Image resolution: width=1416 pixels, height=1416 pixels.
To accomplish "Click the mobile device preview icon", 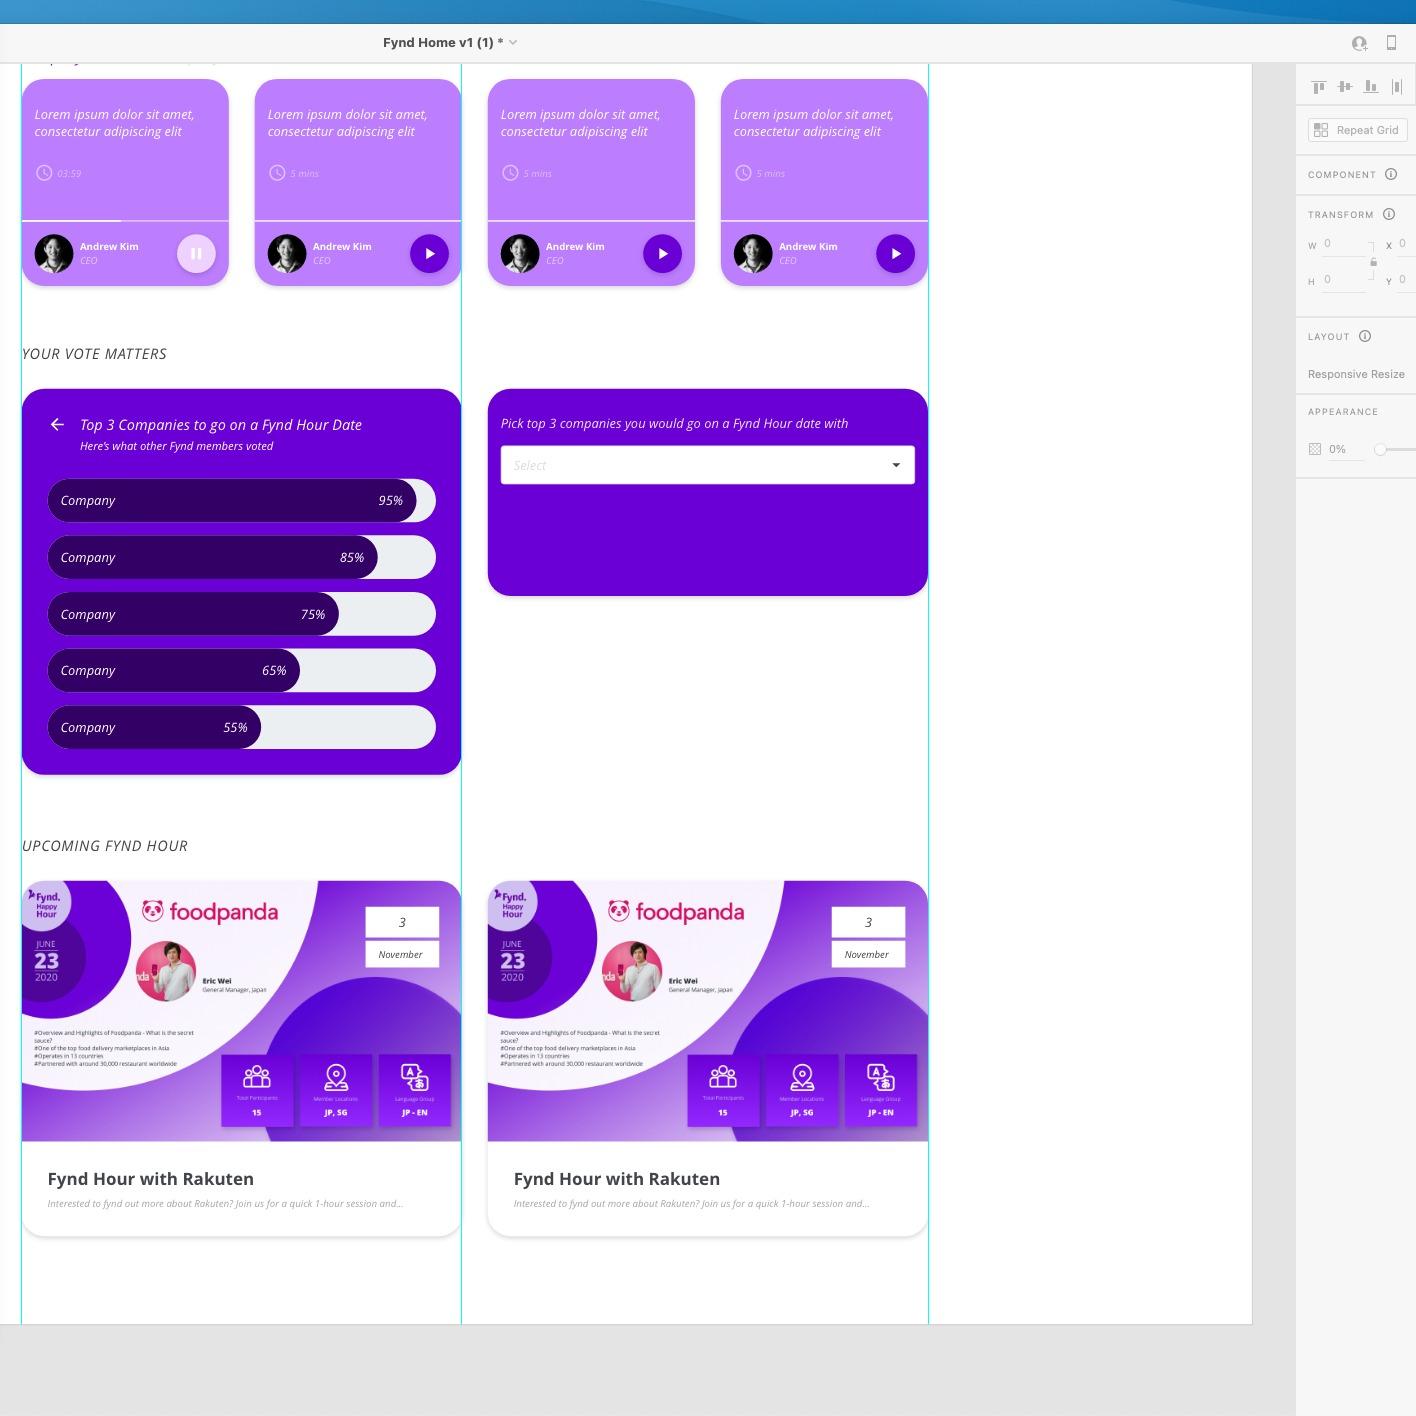I will tap(1391, 42).
